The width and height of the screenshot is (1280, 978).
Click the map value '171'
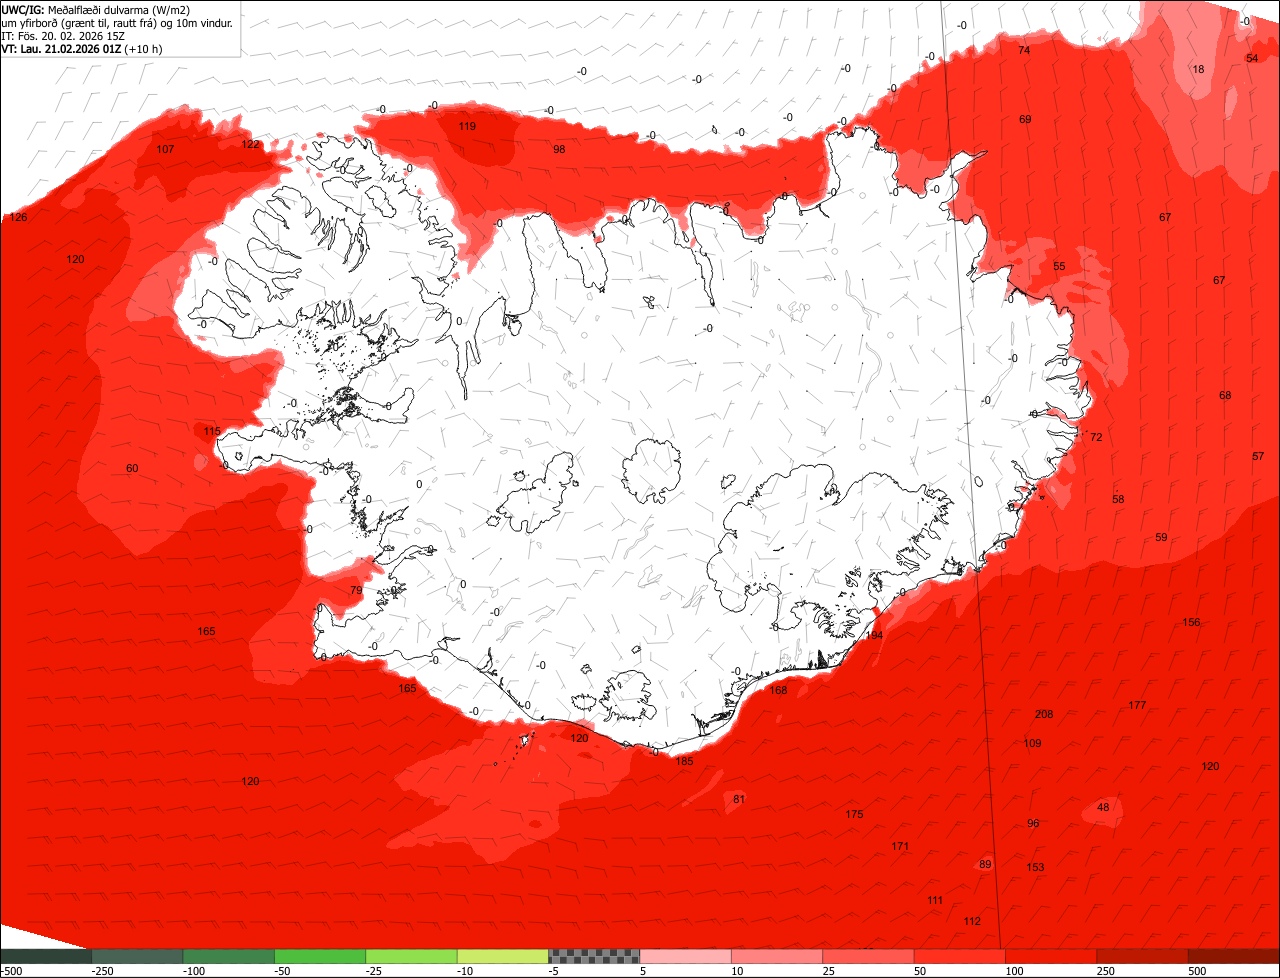pyautogui.click(x=900, y=846)
